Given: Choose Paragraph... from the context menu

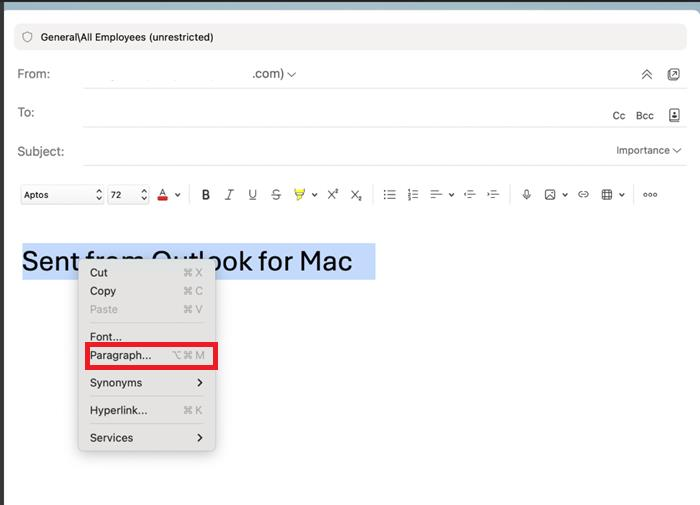Looking at the screenshot, I should [x=146, y=355].
